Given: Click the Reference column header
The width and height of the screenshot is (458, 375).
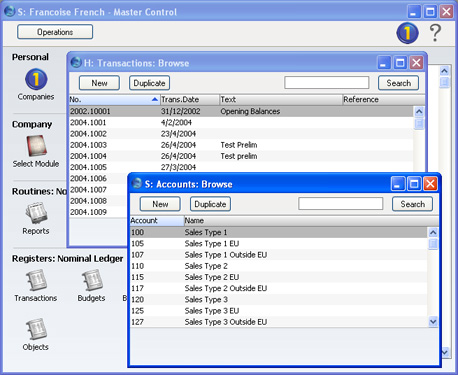Looking at the screenshot, I should click(384, 100).
